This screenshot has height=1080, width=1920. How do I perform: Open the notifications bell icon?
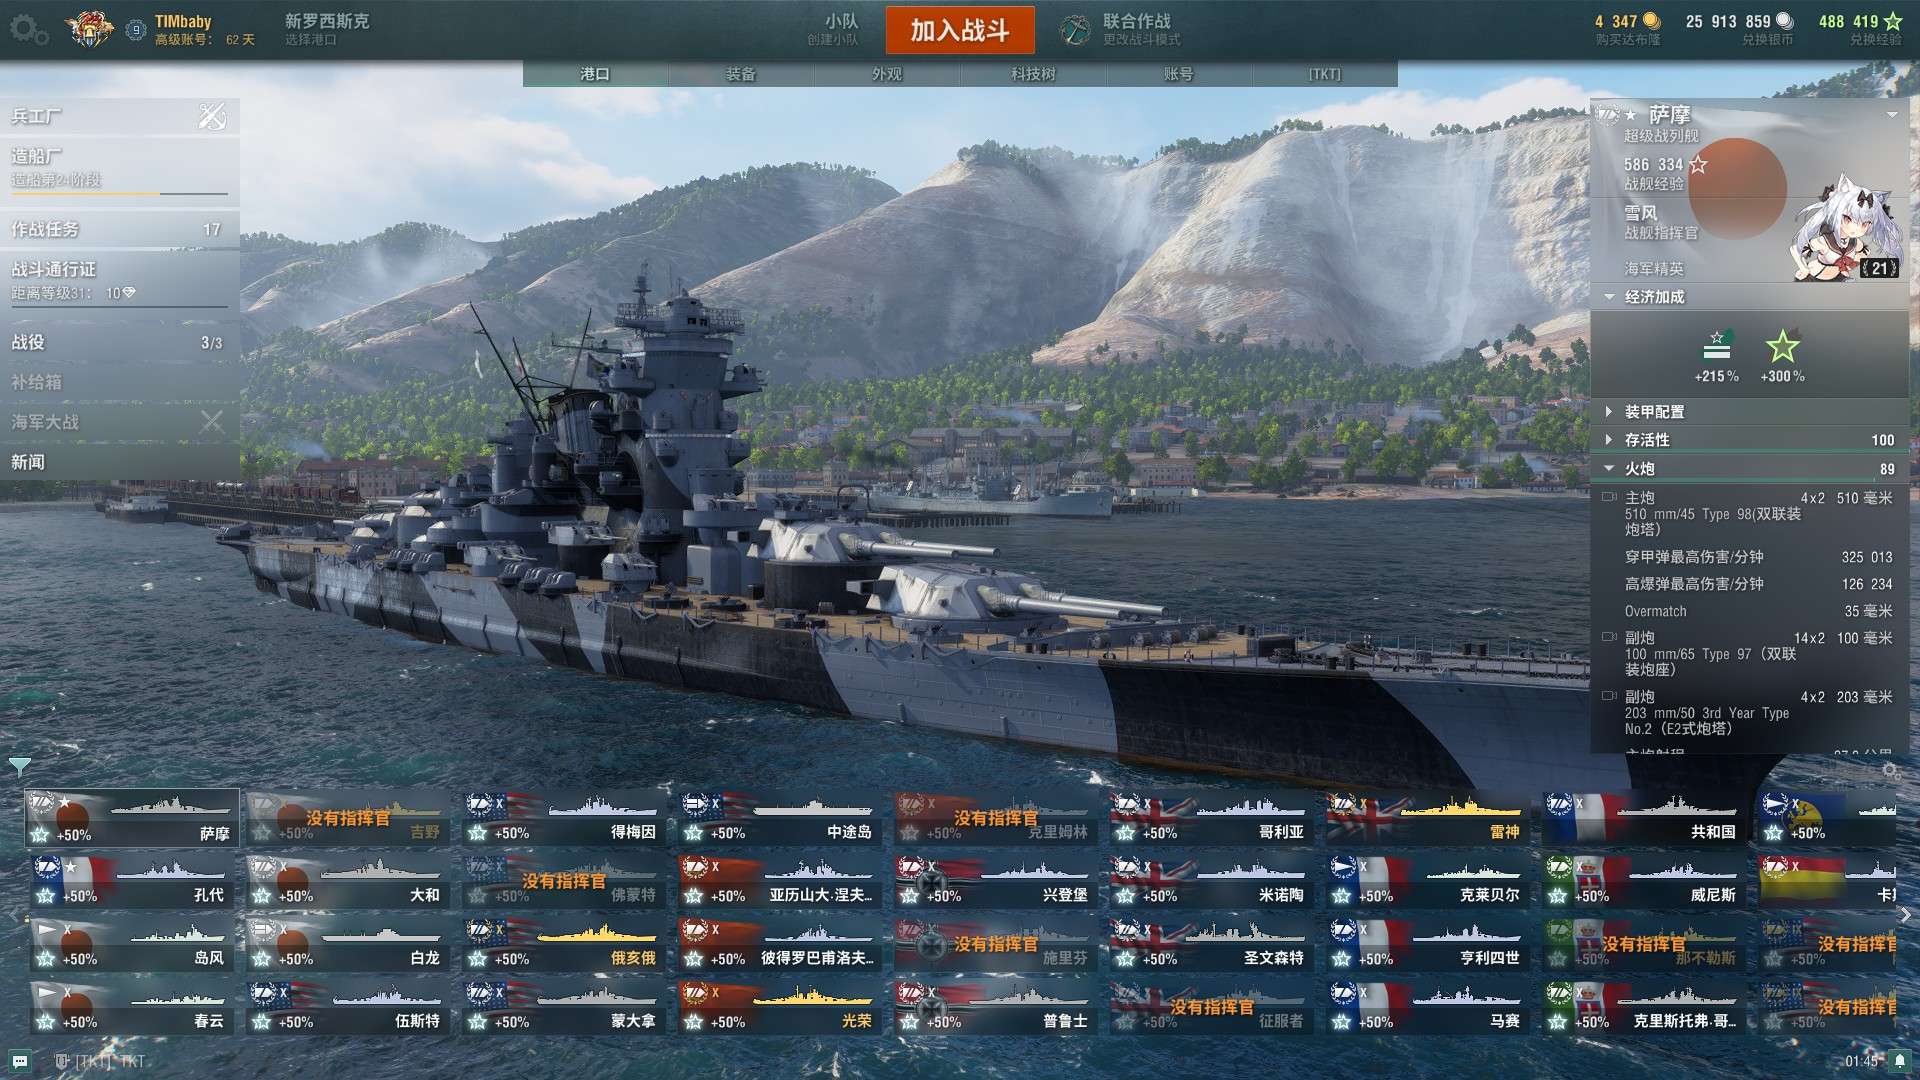[x=1900, y=1060]
